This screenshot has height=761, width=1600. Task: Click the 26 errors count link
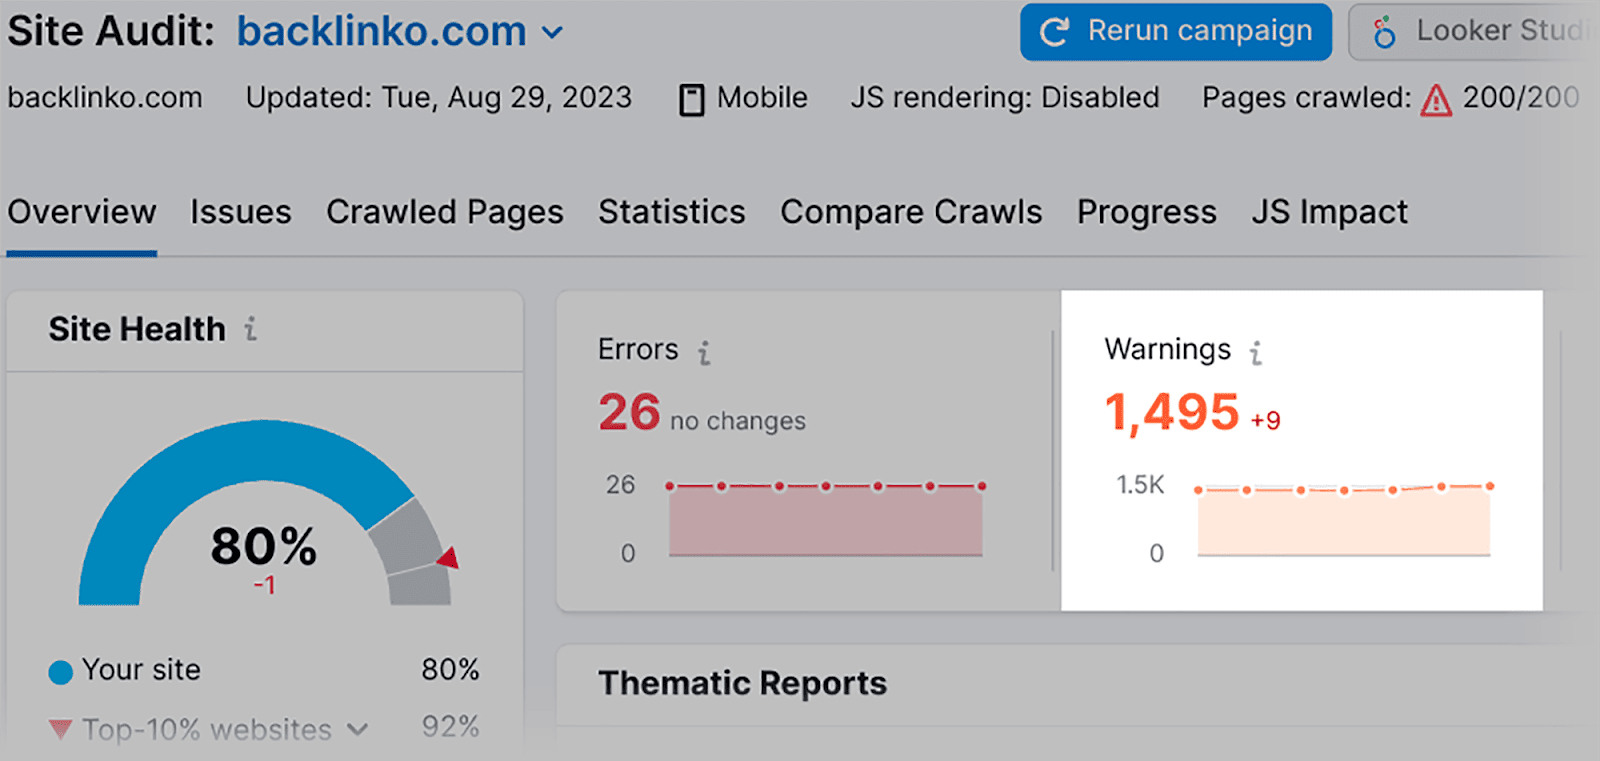(x=629, y=412)
